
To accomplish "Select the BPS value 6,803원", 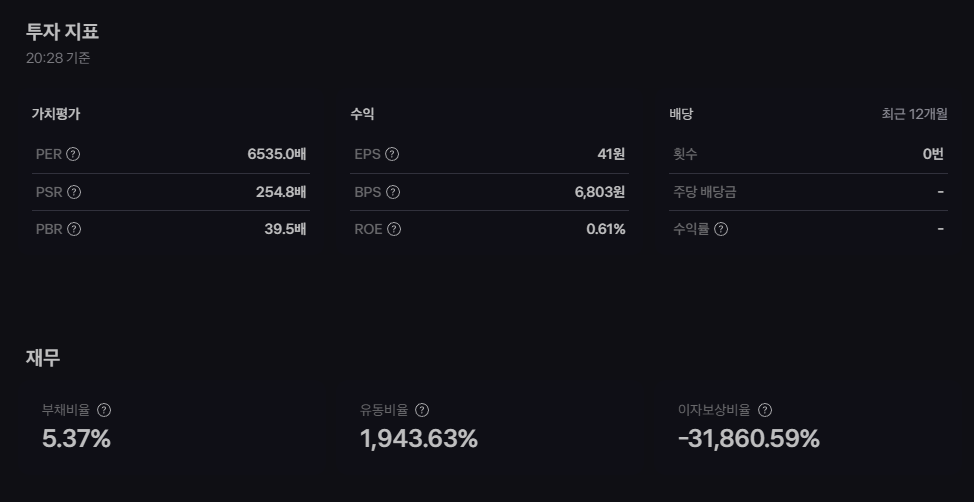I will [599, 192].
